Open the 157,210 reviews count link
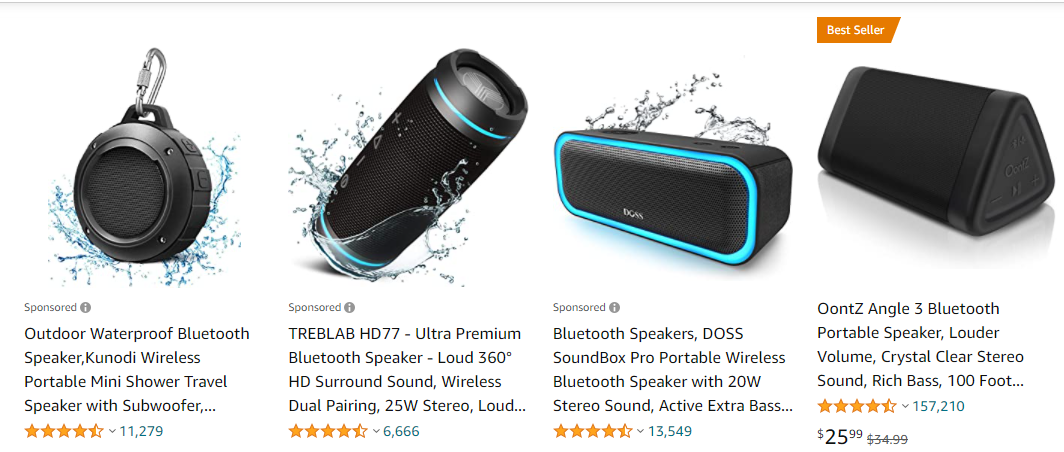 (938, 407)
